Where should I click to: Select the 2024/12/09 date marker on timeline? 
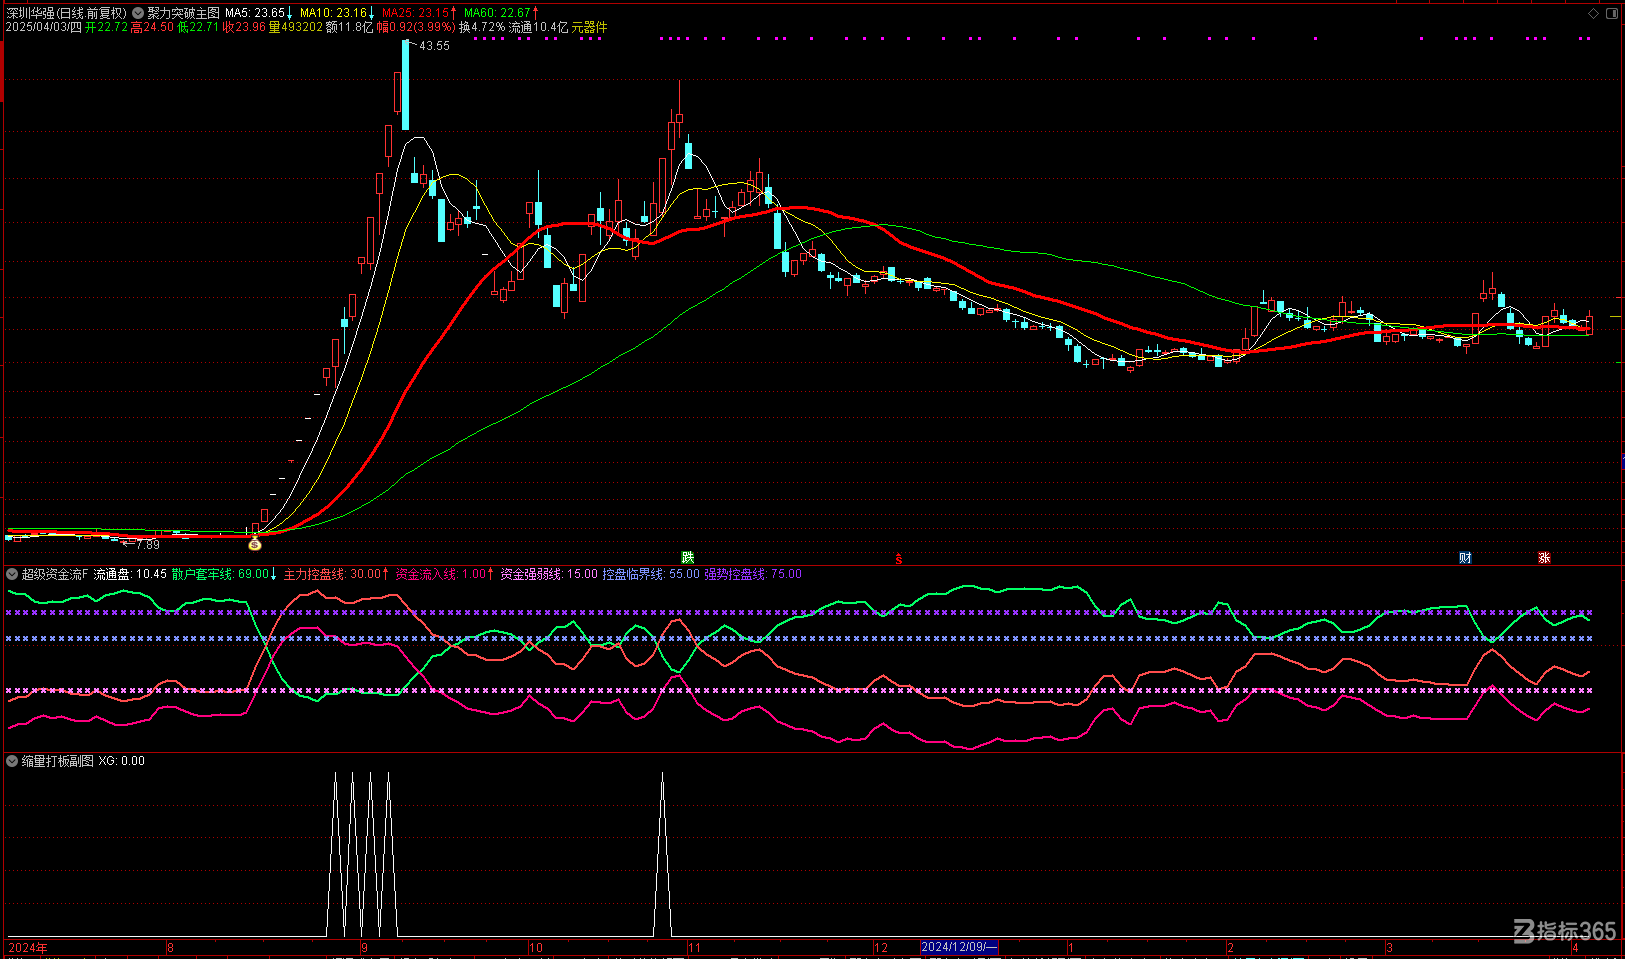pos(959,947)
